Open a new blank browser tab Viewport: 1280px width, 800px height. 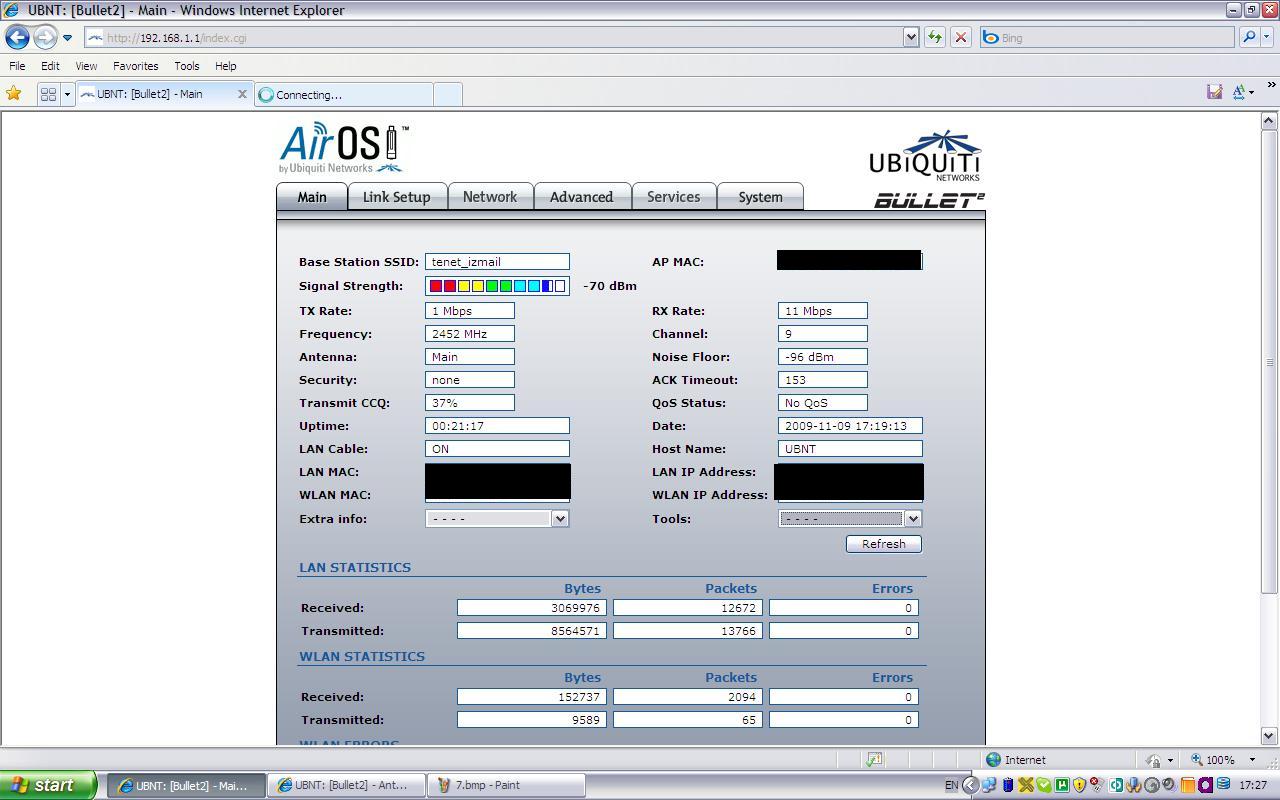pyautogui.click(x=448, y=94)
